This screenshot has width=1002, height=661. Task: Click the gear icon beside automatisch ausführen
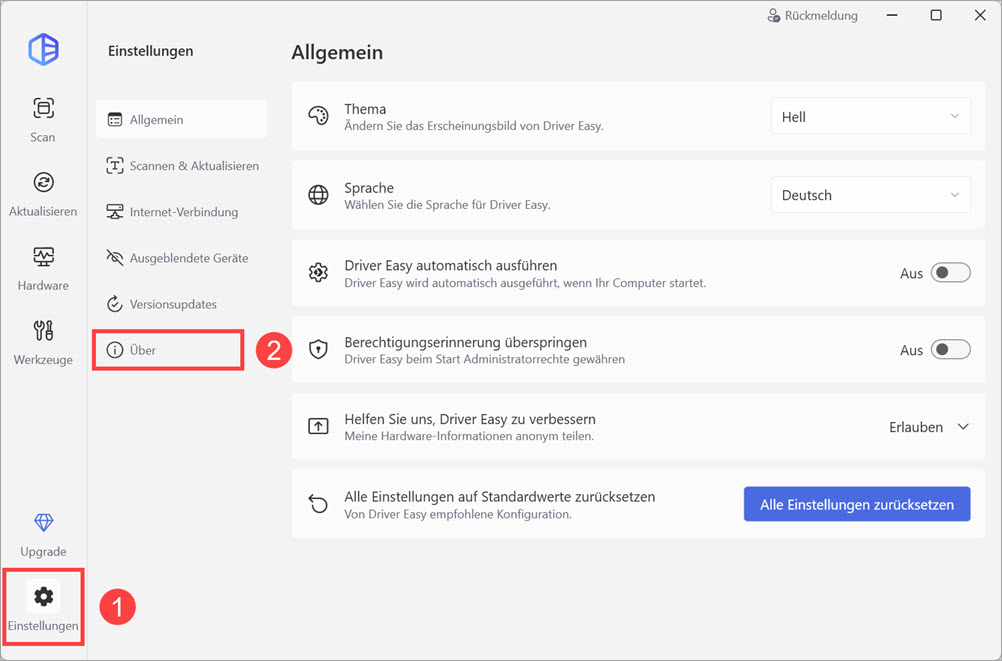point(318,273)
